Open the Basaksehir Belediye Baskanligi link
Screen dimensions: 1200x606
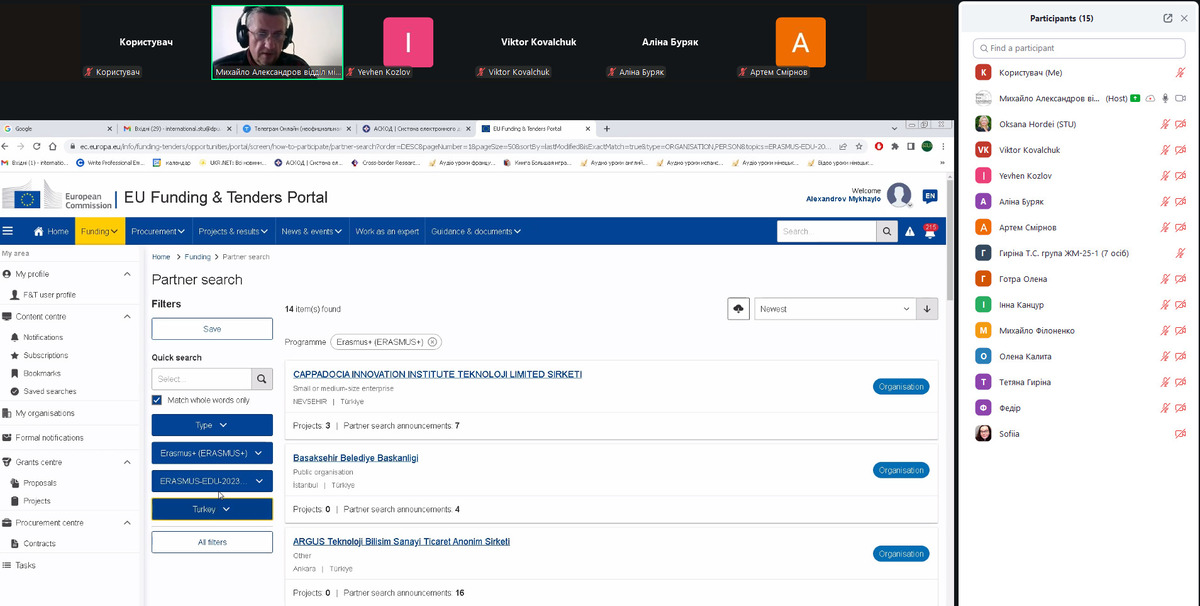(355, 457)
